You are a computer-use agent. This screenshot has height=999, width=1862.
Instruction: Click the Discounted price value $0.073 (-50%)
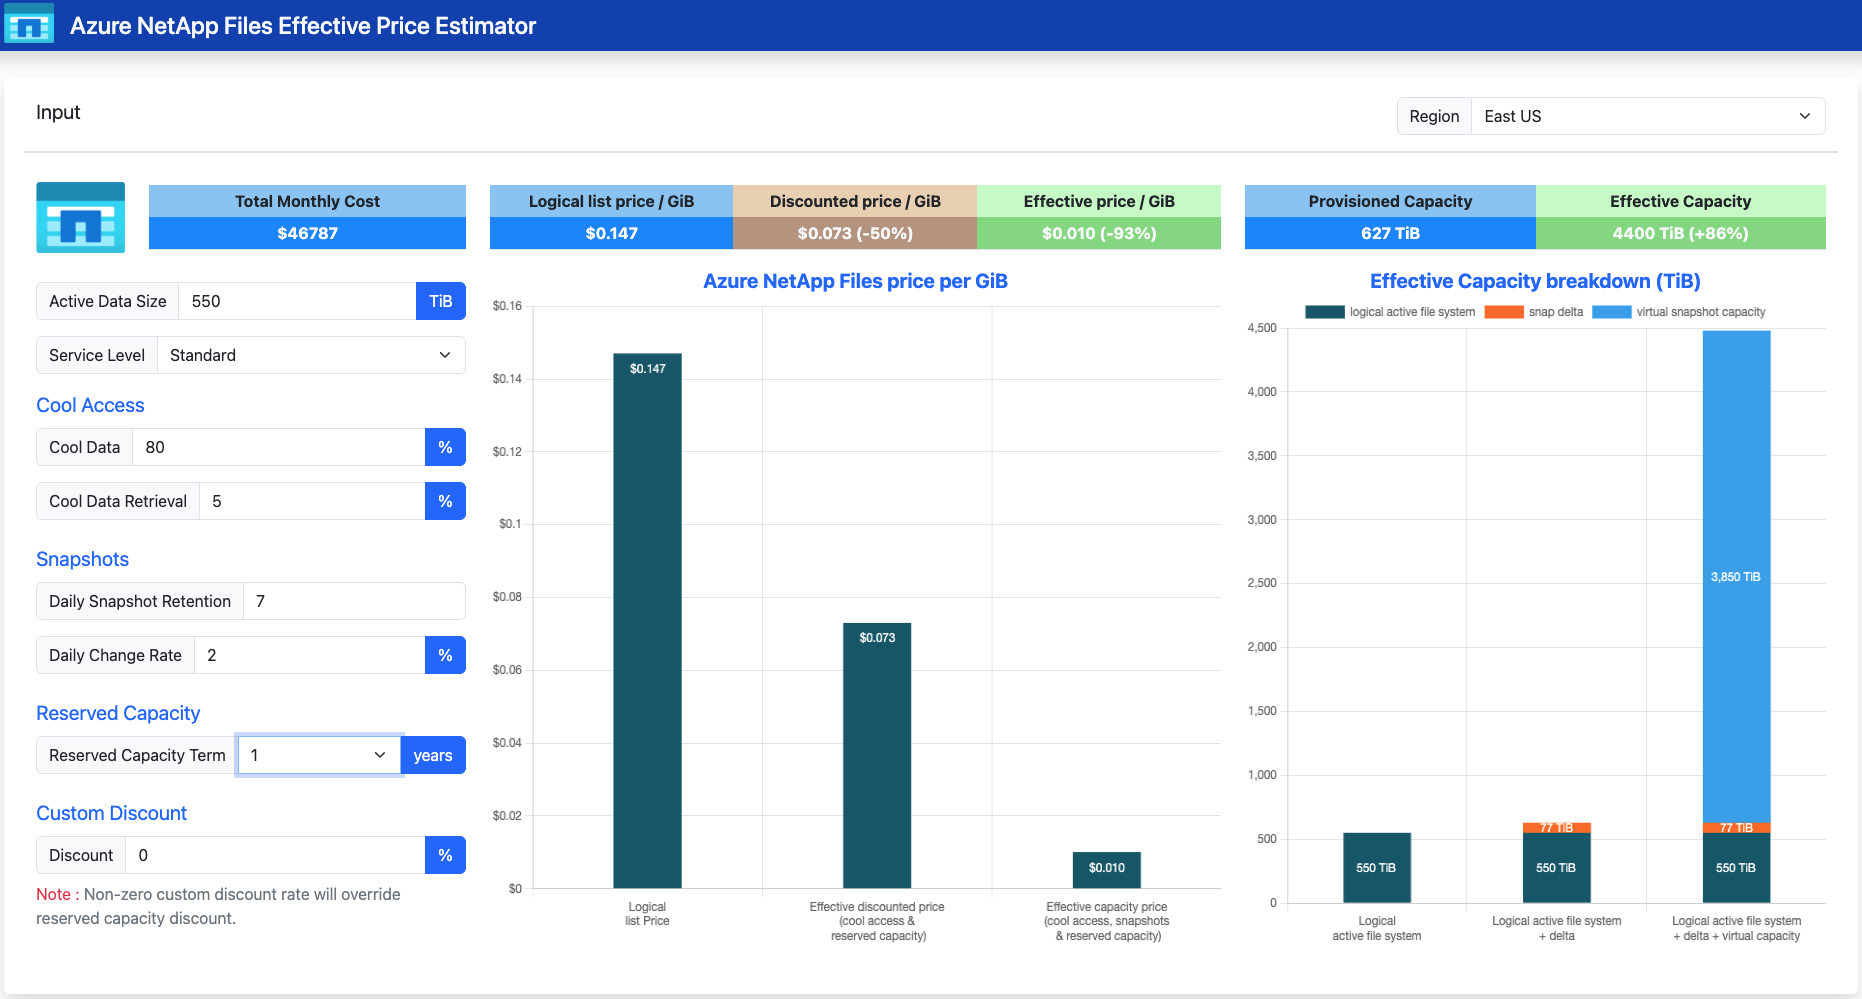(x=855, y=233)
